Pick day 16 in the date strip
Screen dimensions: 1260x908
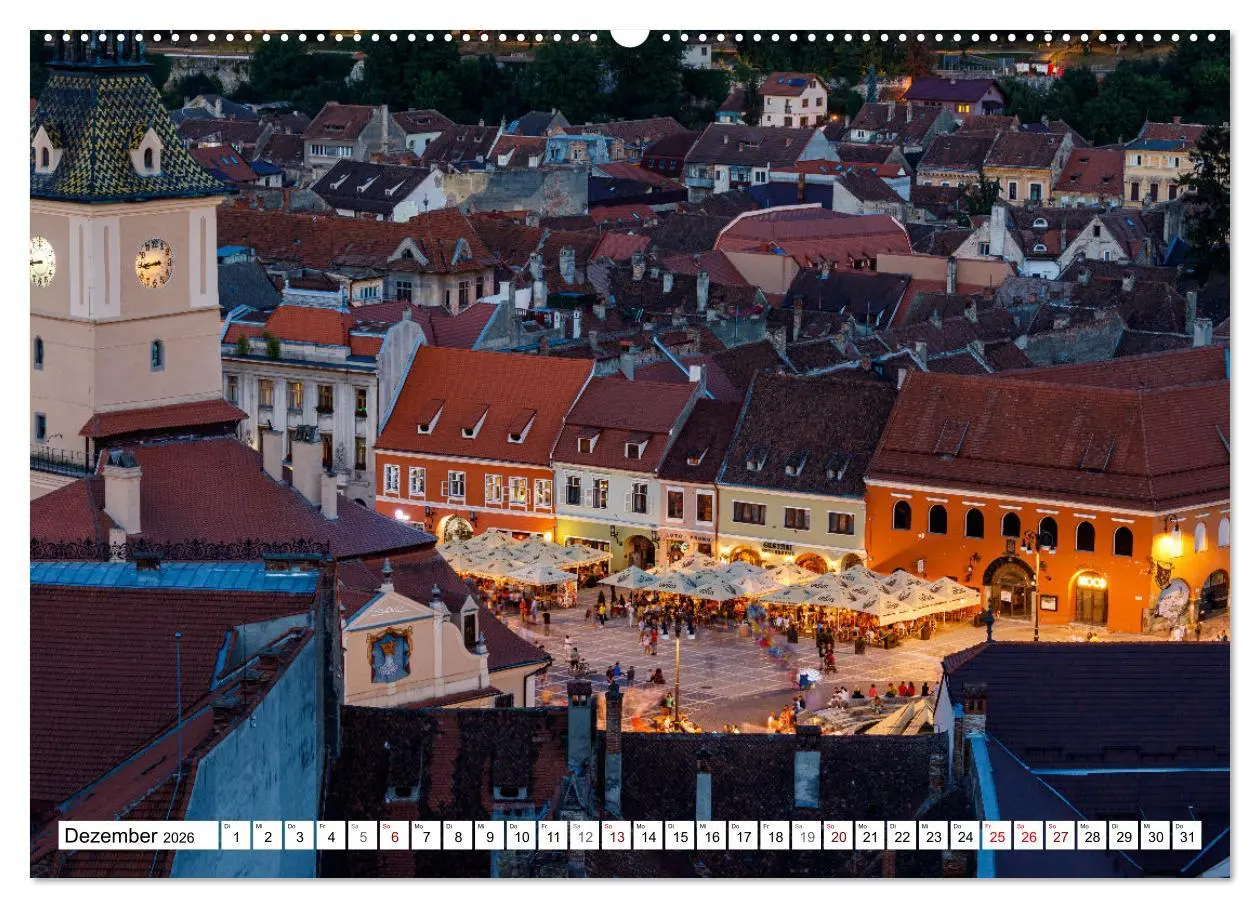[711, 836]
